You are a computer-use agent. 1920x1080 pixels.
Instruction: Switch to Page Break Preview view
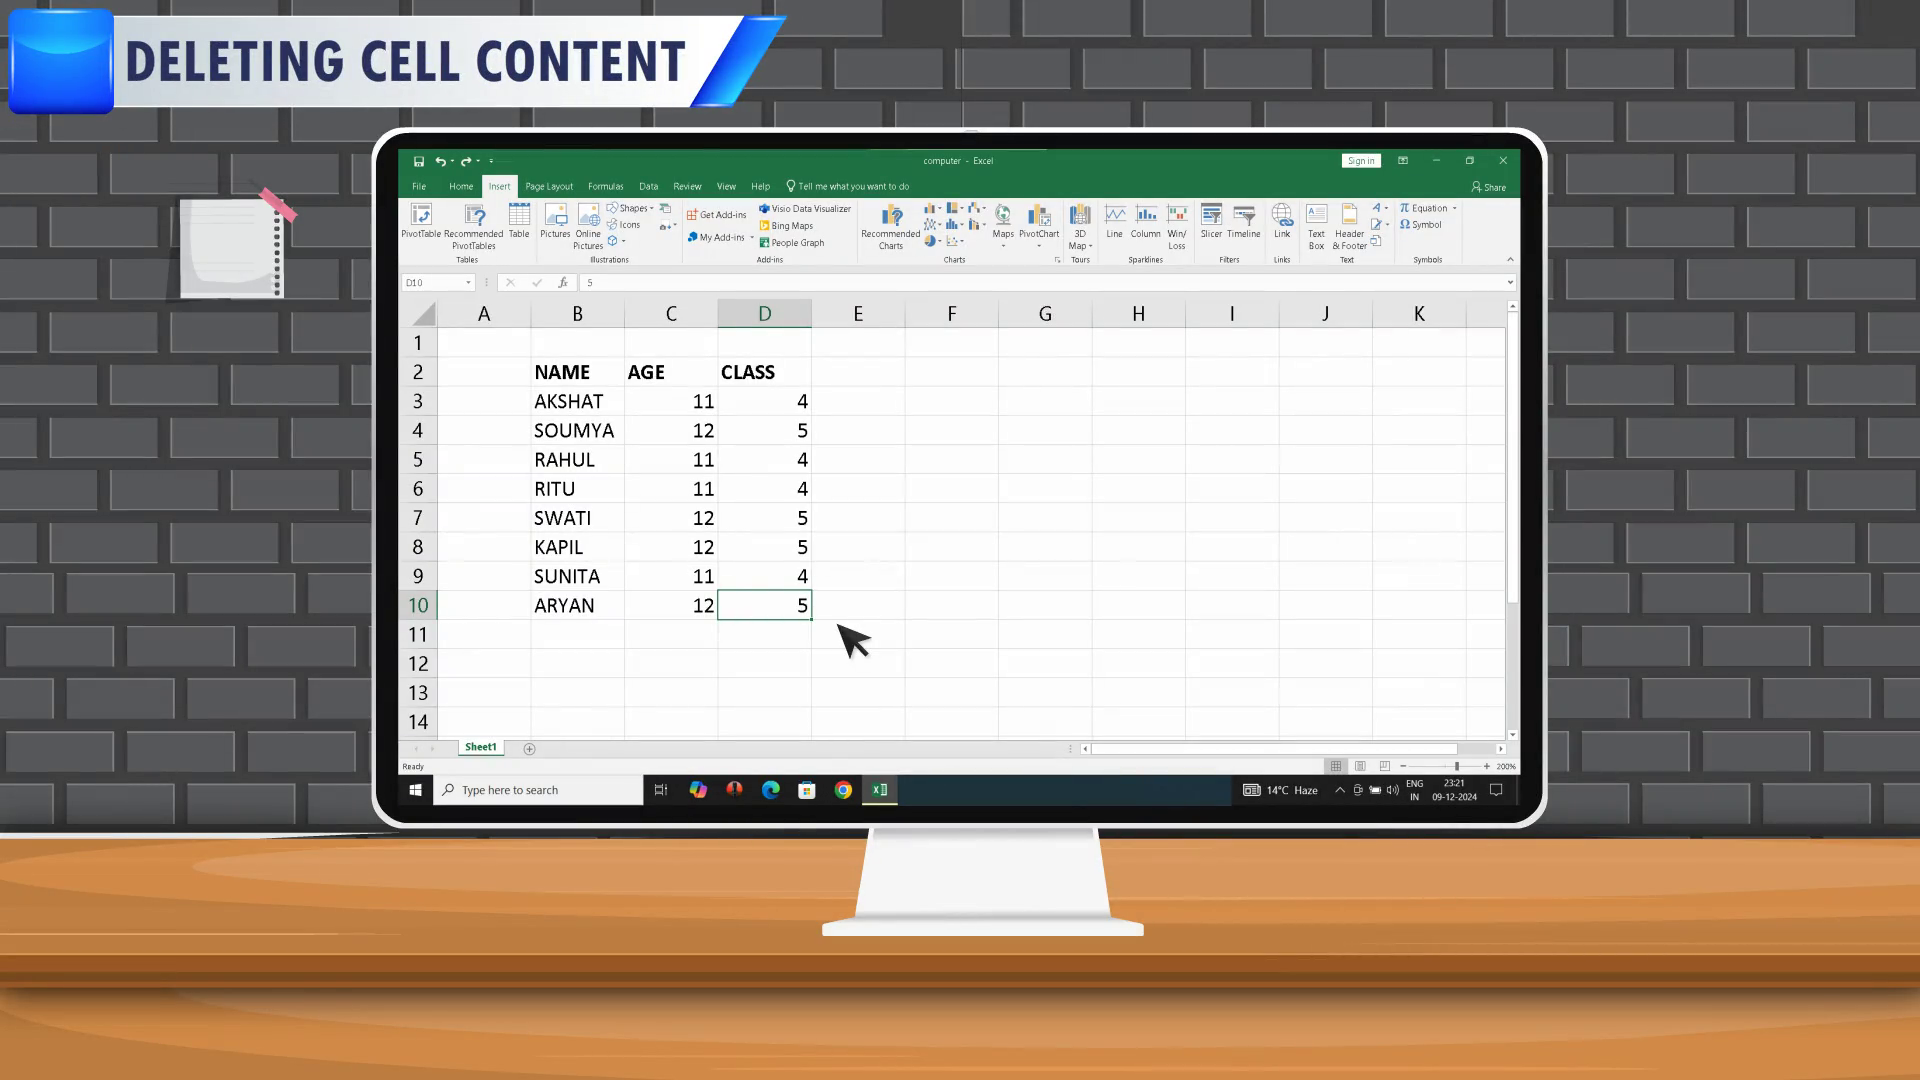[x=1384, y=766]
